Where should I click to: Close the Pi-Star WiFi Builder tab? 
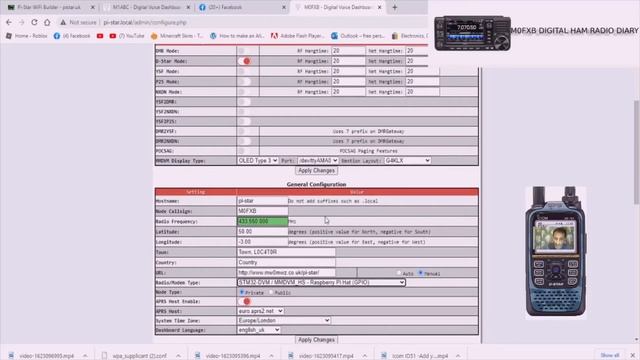coord(93,7)
